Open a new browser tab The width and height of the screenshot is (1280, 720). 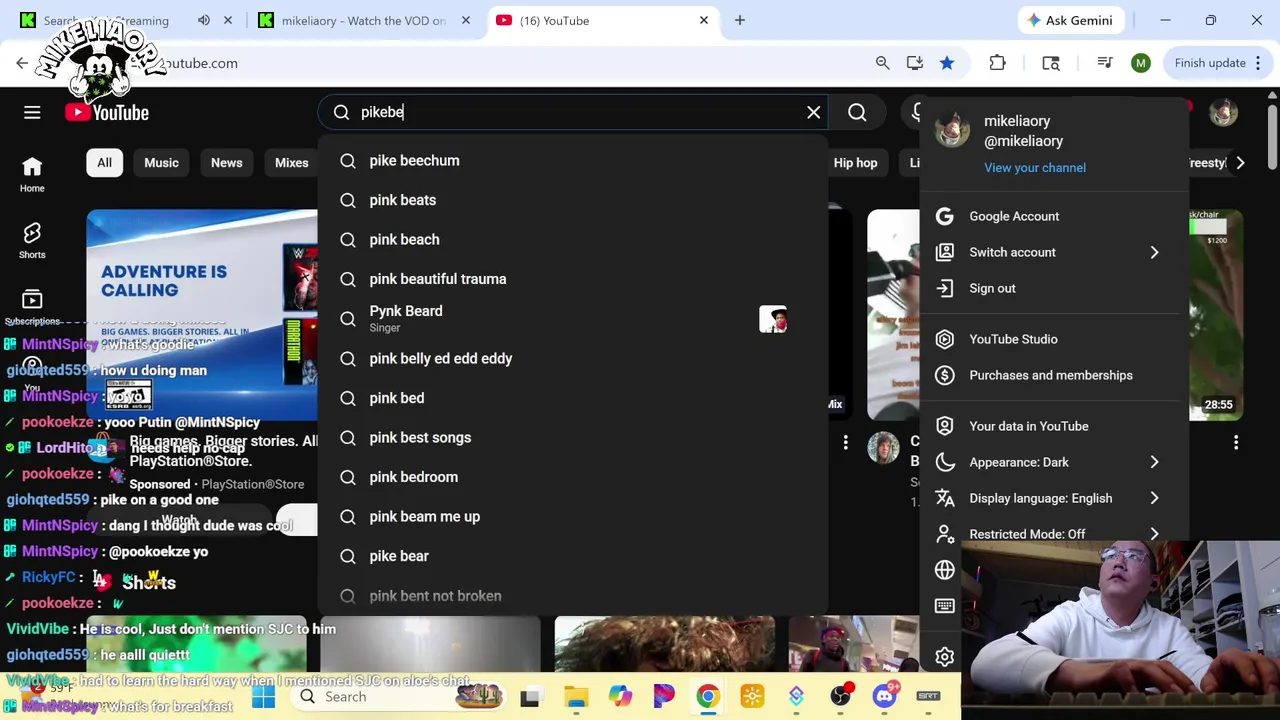(x=739, y=20)
